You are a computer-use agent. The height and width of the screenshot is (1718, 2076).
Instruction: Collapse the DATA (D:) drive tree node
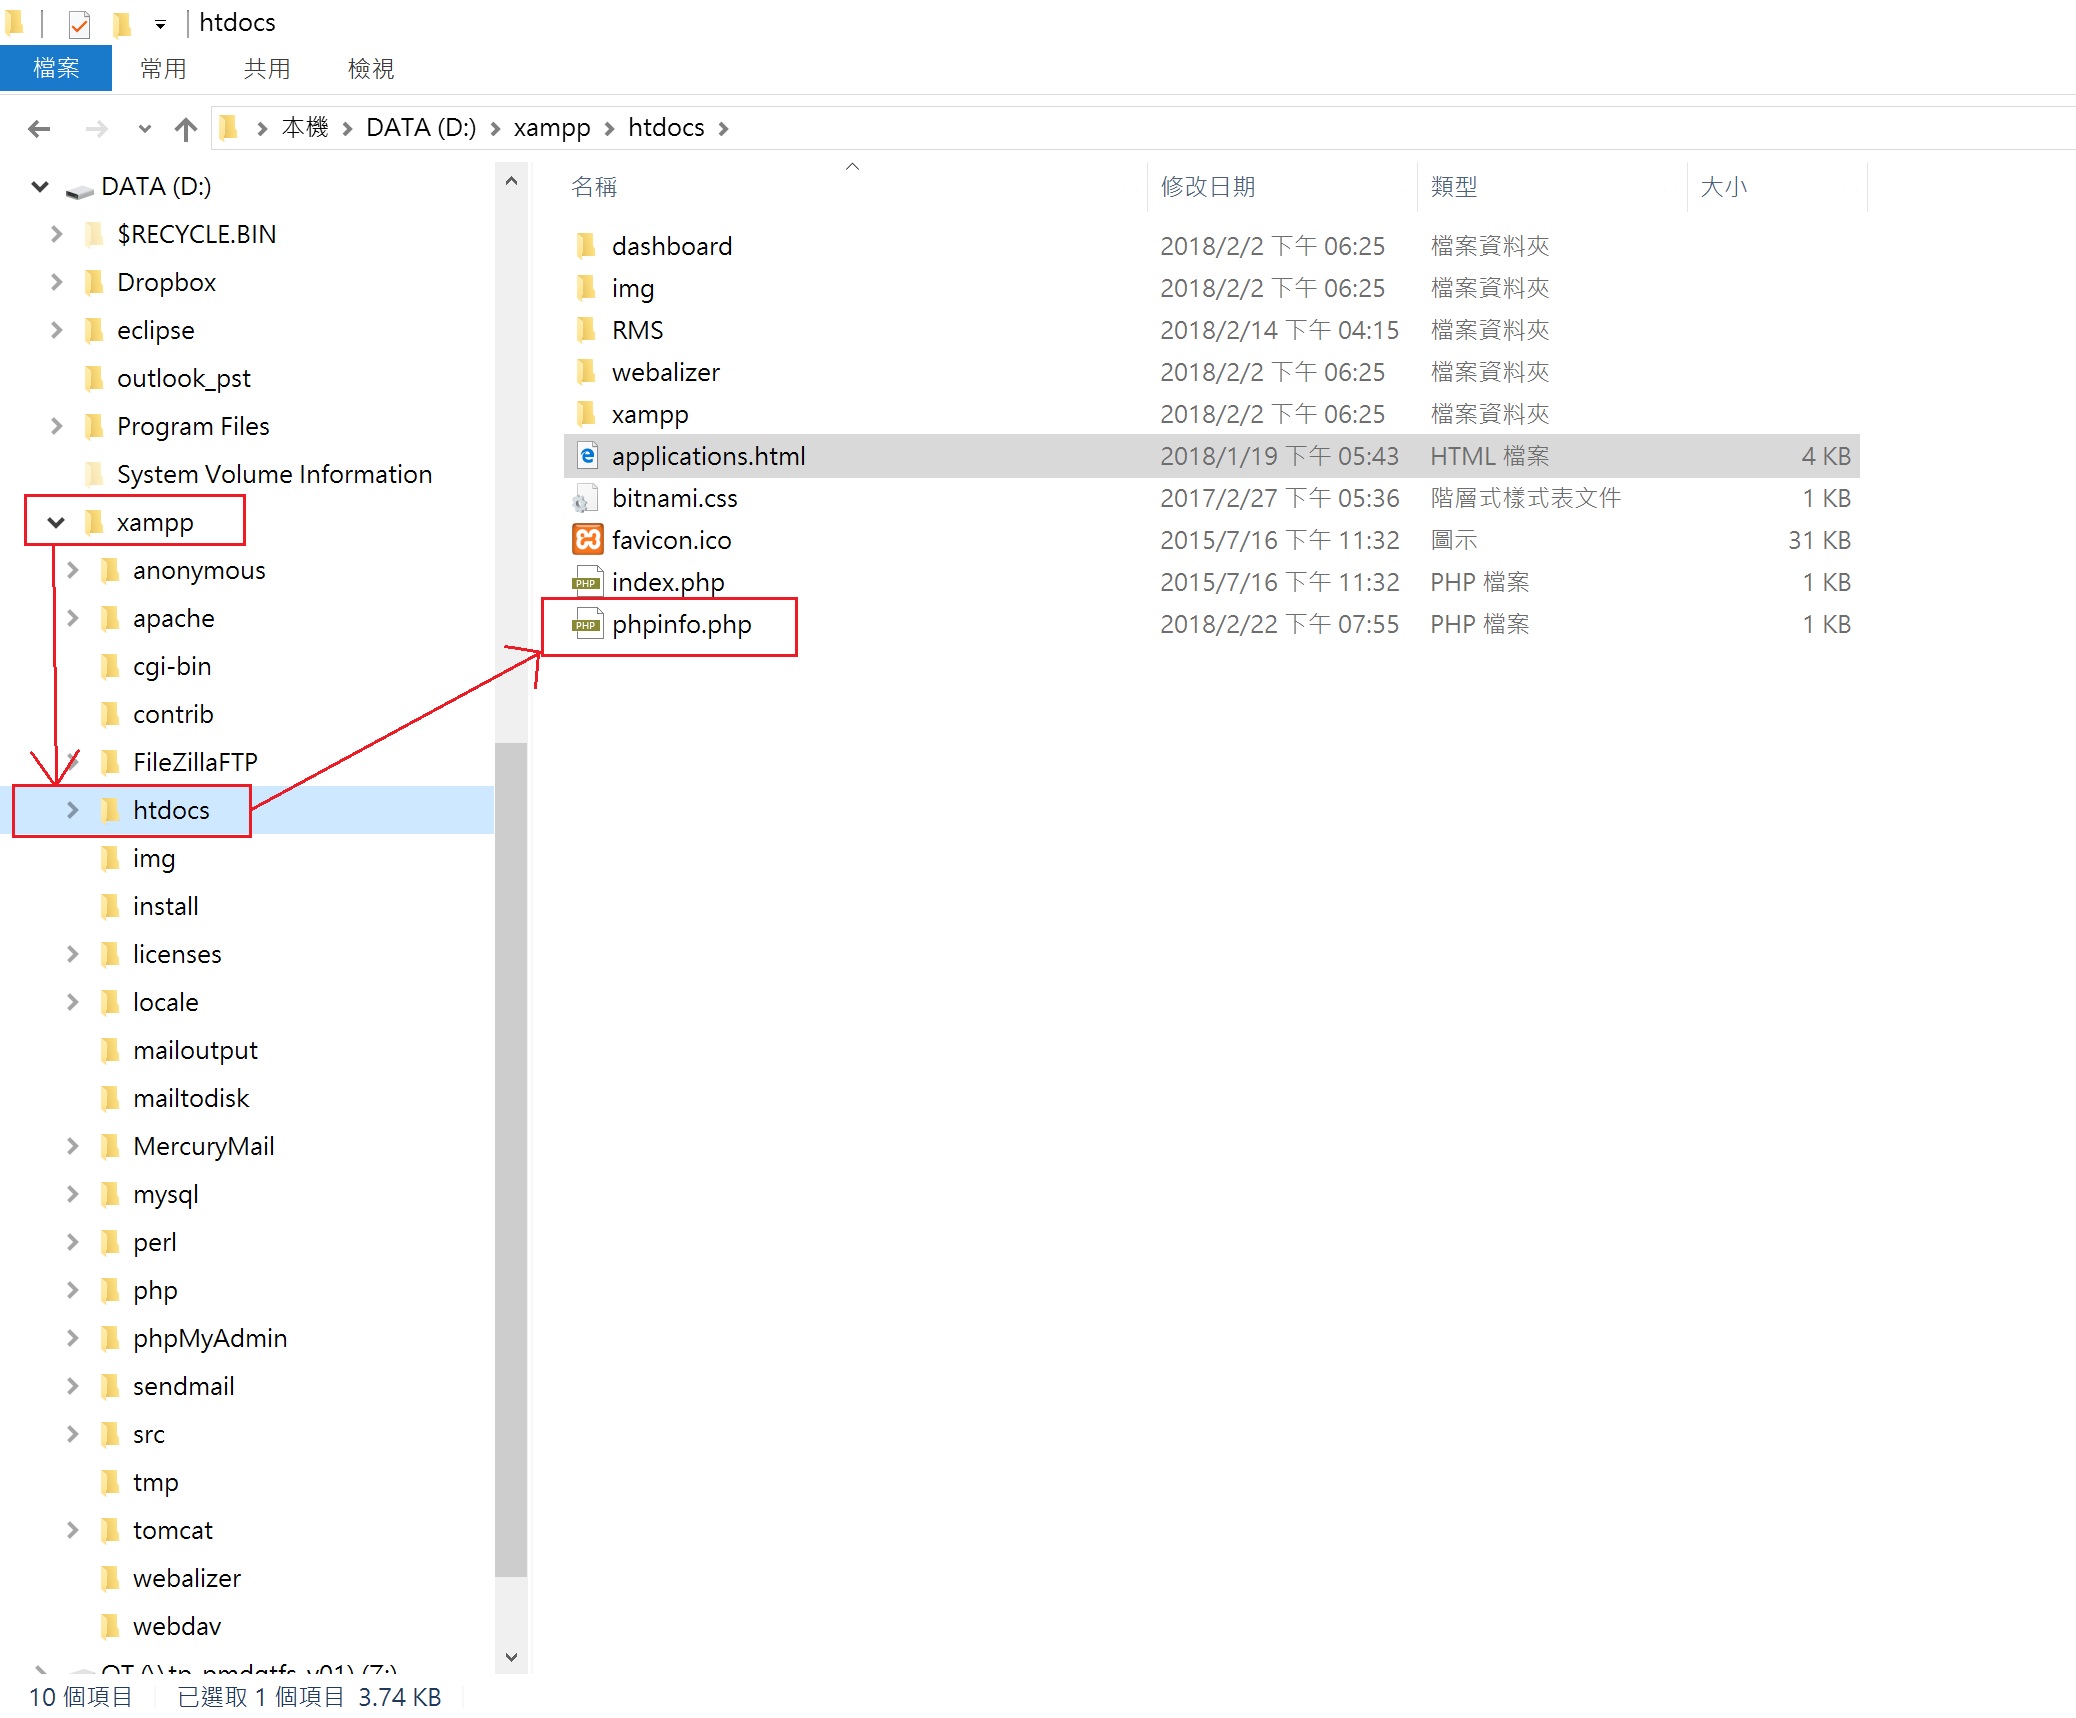point(40,186)
